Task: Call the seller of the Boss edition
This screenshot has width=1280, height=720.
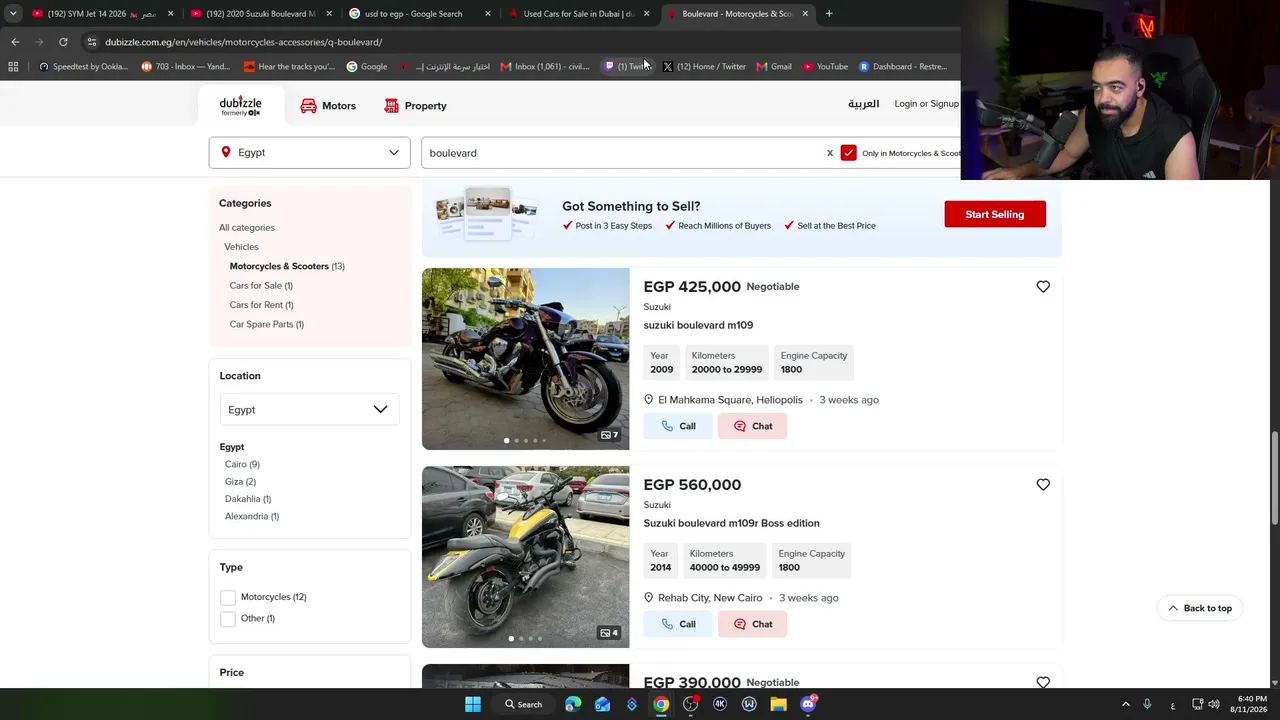Action: [677, 624]
